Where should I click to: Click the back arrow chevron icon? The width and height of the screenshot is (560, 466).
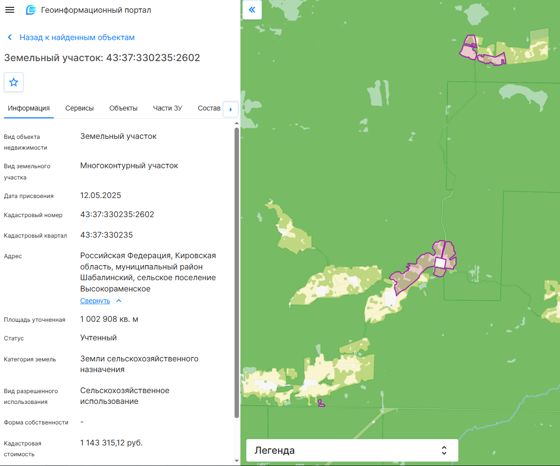[x=10, y=37]
